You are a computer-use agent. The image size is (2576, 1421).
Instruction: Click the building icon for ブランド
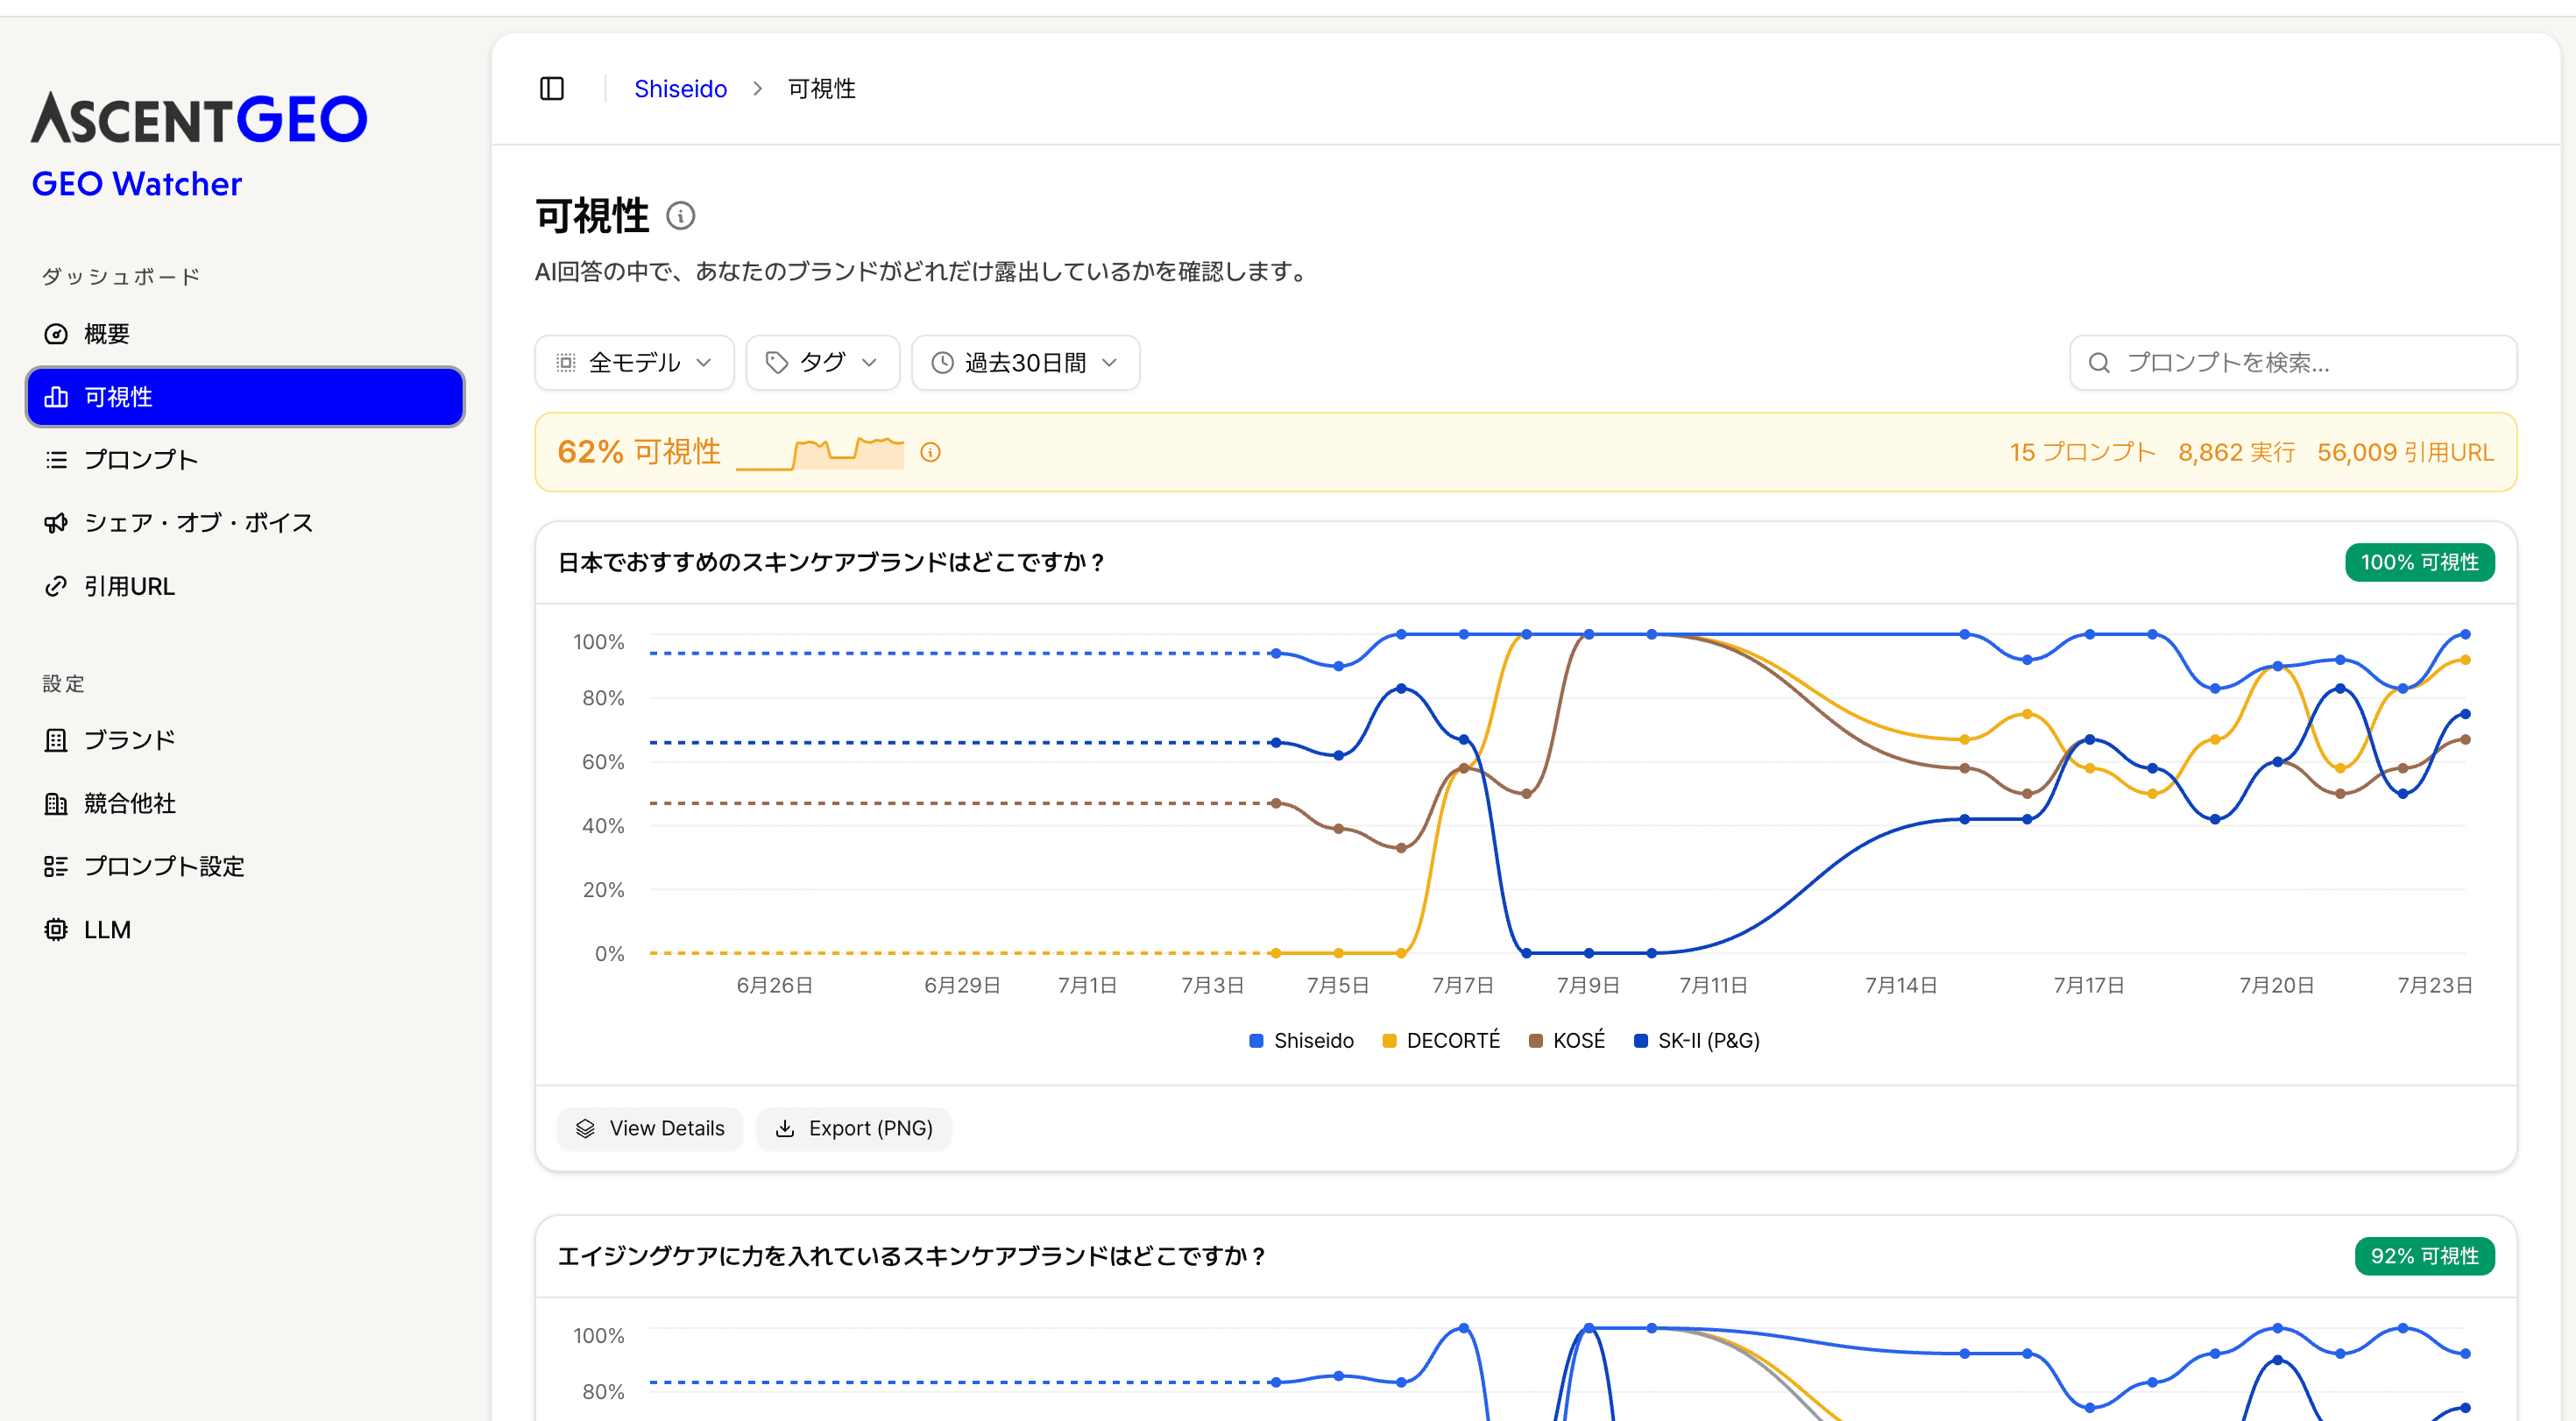[x=56, y=740]
